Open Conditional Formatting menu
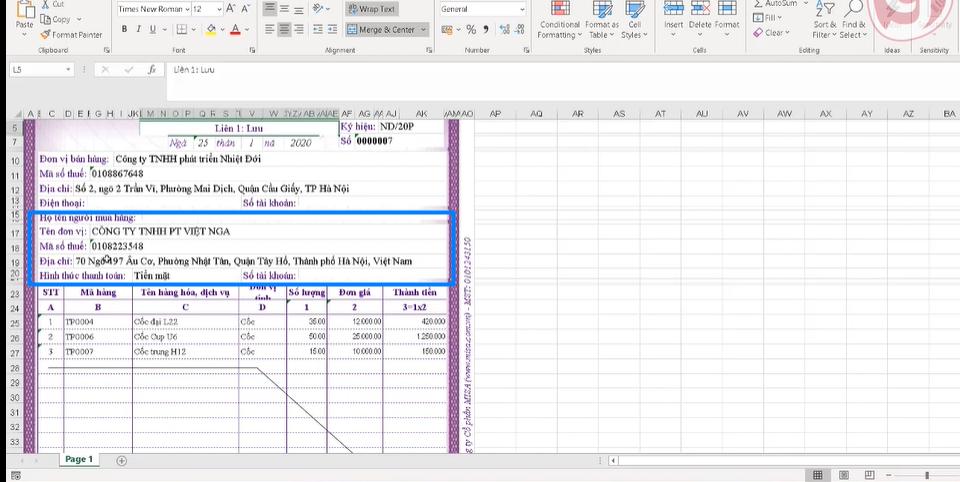The width and height of the screenshot is (960, 482). [560, 20]
